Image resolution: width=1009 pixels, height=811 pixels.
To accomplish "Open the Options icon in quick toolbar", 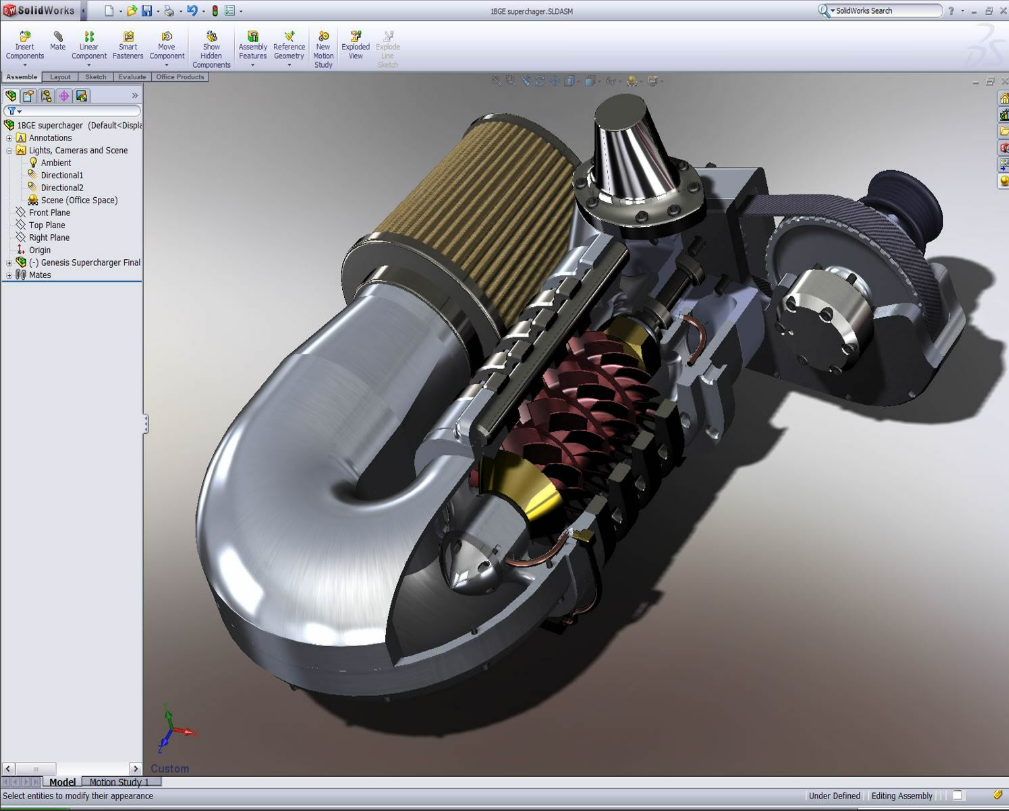I will tap(230, 11).
